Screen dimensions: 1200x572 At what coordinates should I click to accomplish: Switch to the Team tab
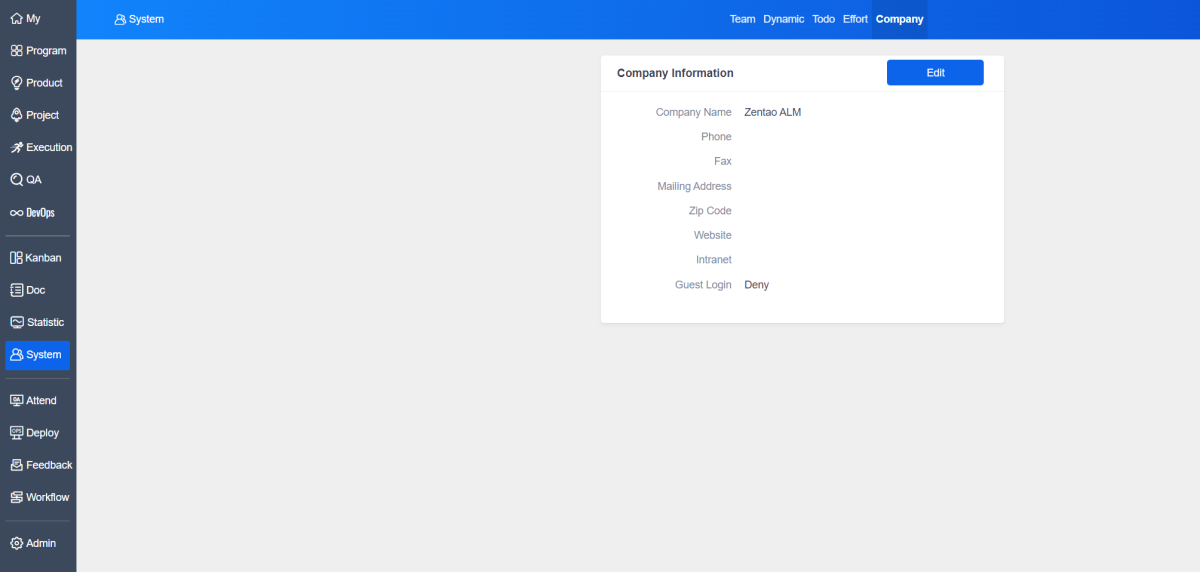(x=742, y=19)
